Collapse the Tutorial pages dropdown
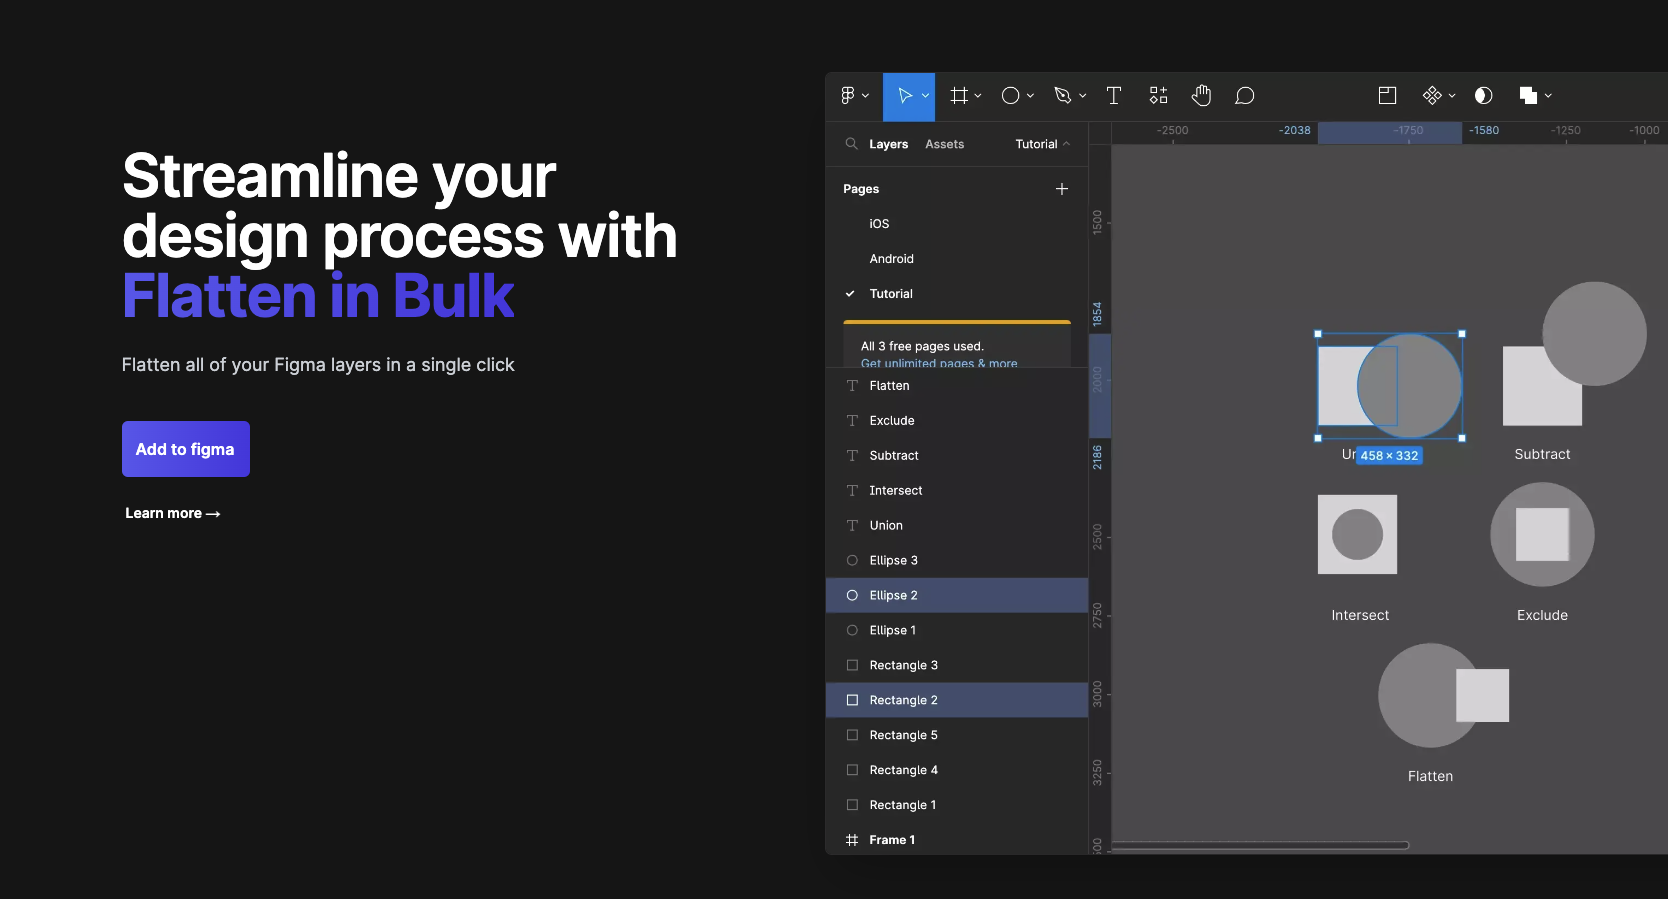This screenshot has width=1668, height=899. point(1043,144)
